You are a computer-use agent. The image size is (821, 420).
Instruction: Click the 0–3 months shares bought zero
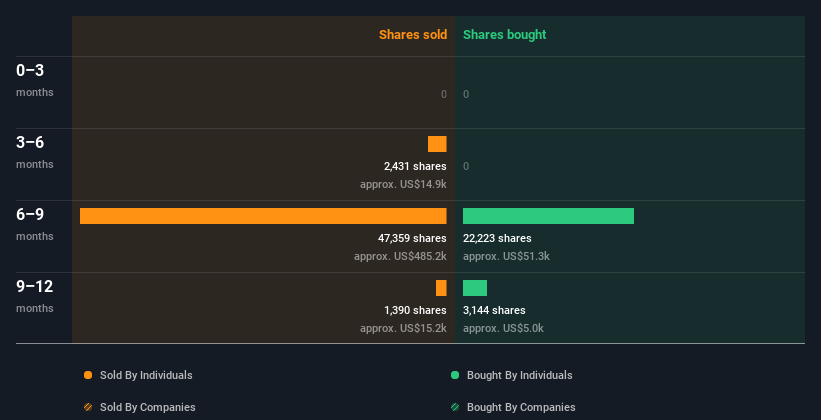[466, 94]
